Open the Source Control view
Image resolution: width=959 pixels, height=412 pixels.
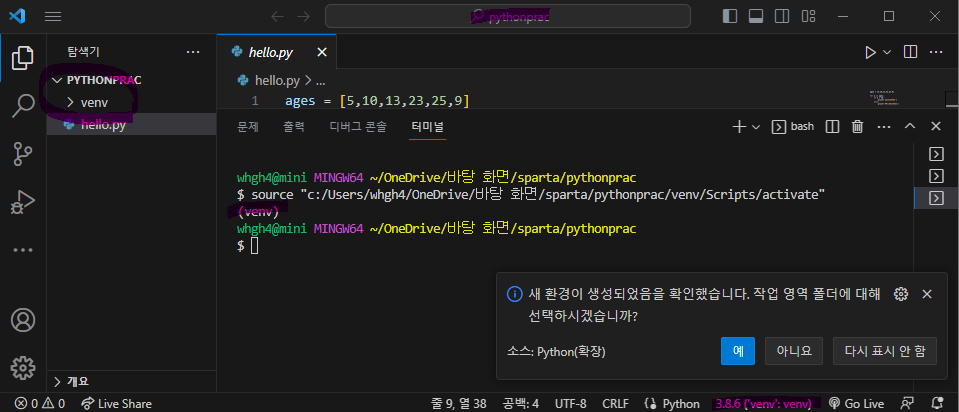click(x=23, y=153)
